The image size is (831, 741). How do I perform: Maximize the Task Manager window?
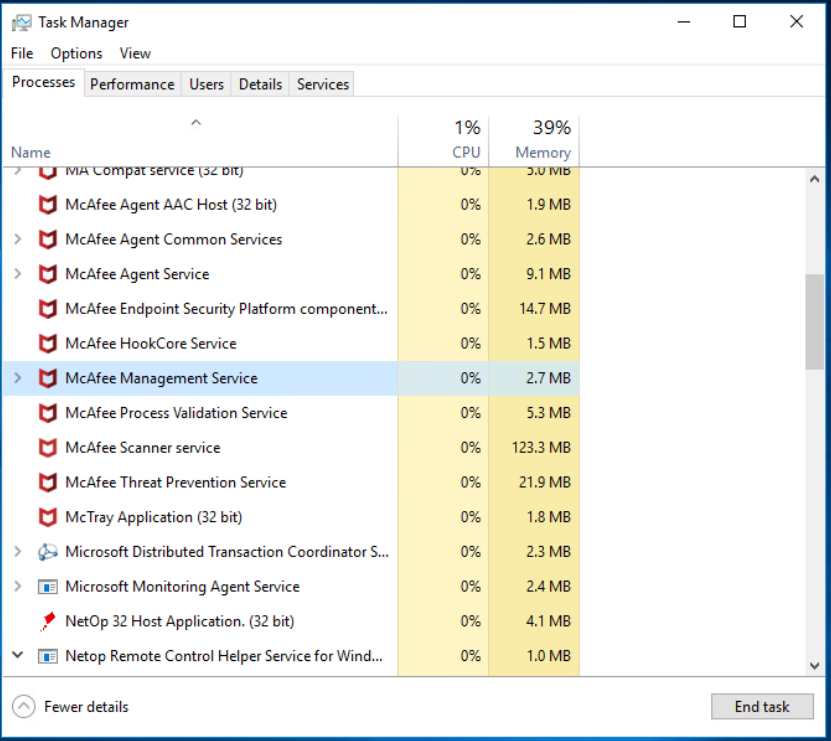pos(739,22)
